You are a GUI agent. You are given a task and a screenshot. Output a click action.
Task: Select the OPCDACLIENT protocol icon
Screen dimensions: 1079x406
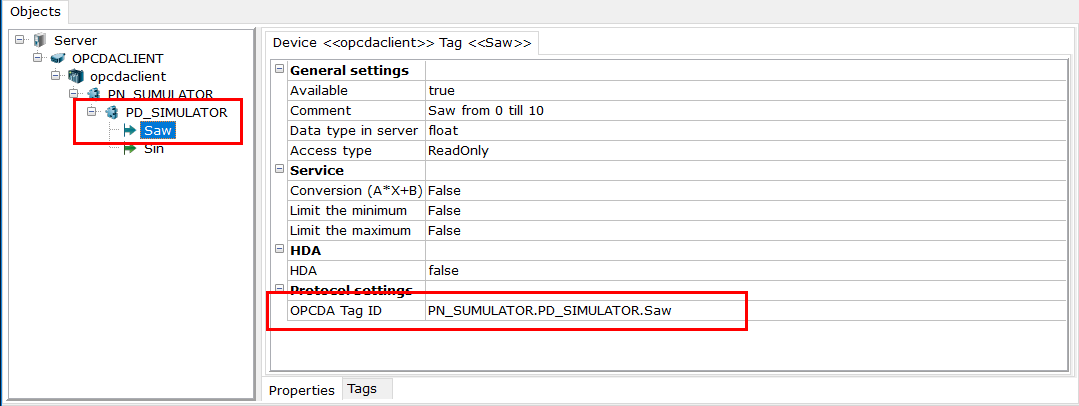(x=57, y=58)
